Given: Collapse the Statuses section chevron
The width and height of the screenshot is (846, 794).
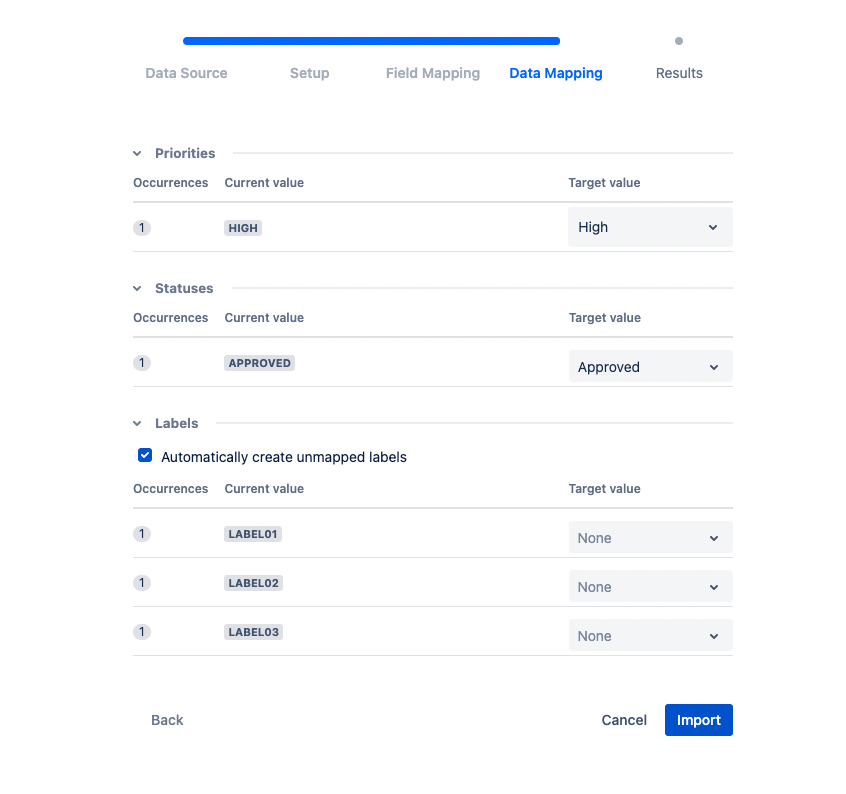Looking at the screenshot, I should [138, 288].
